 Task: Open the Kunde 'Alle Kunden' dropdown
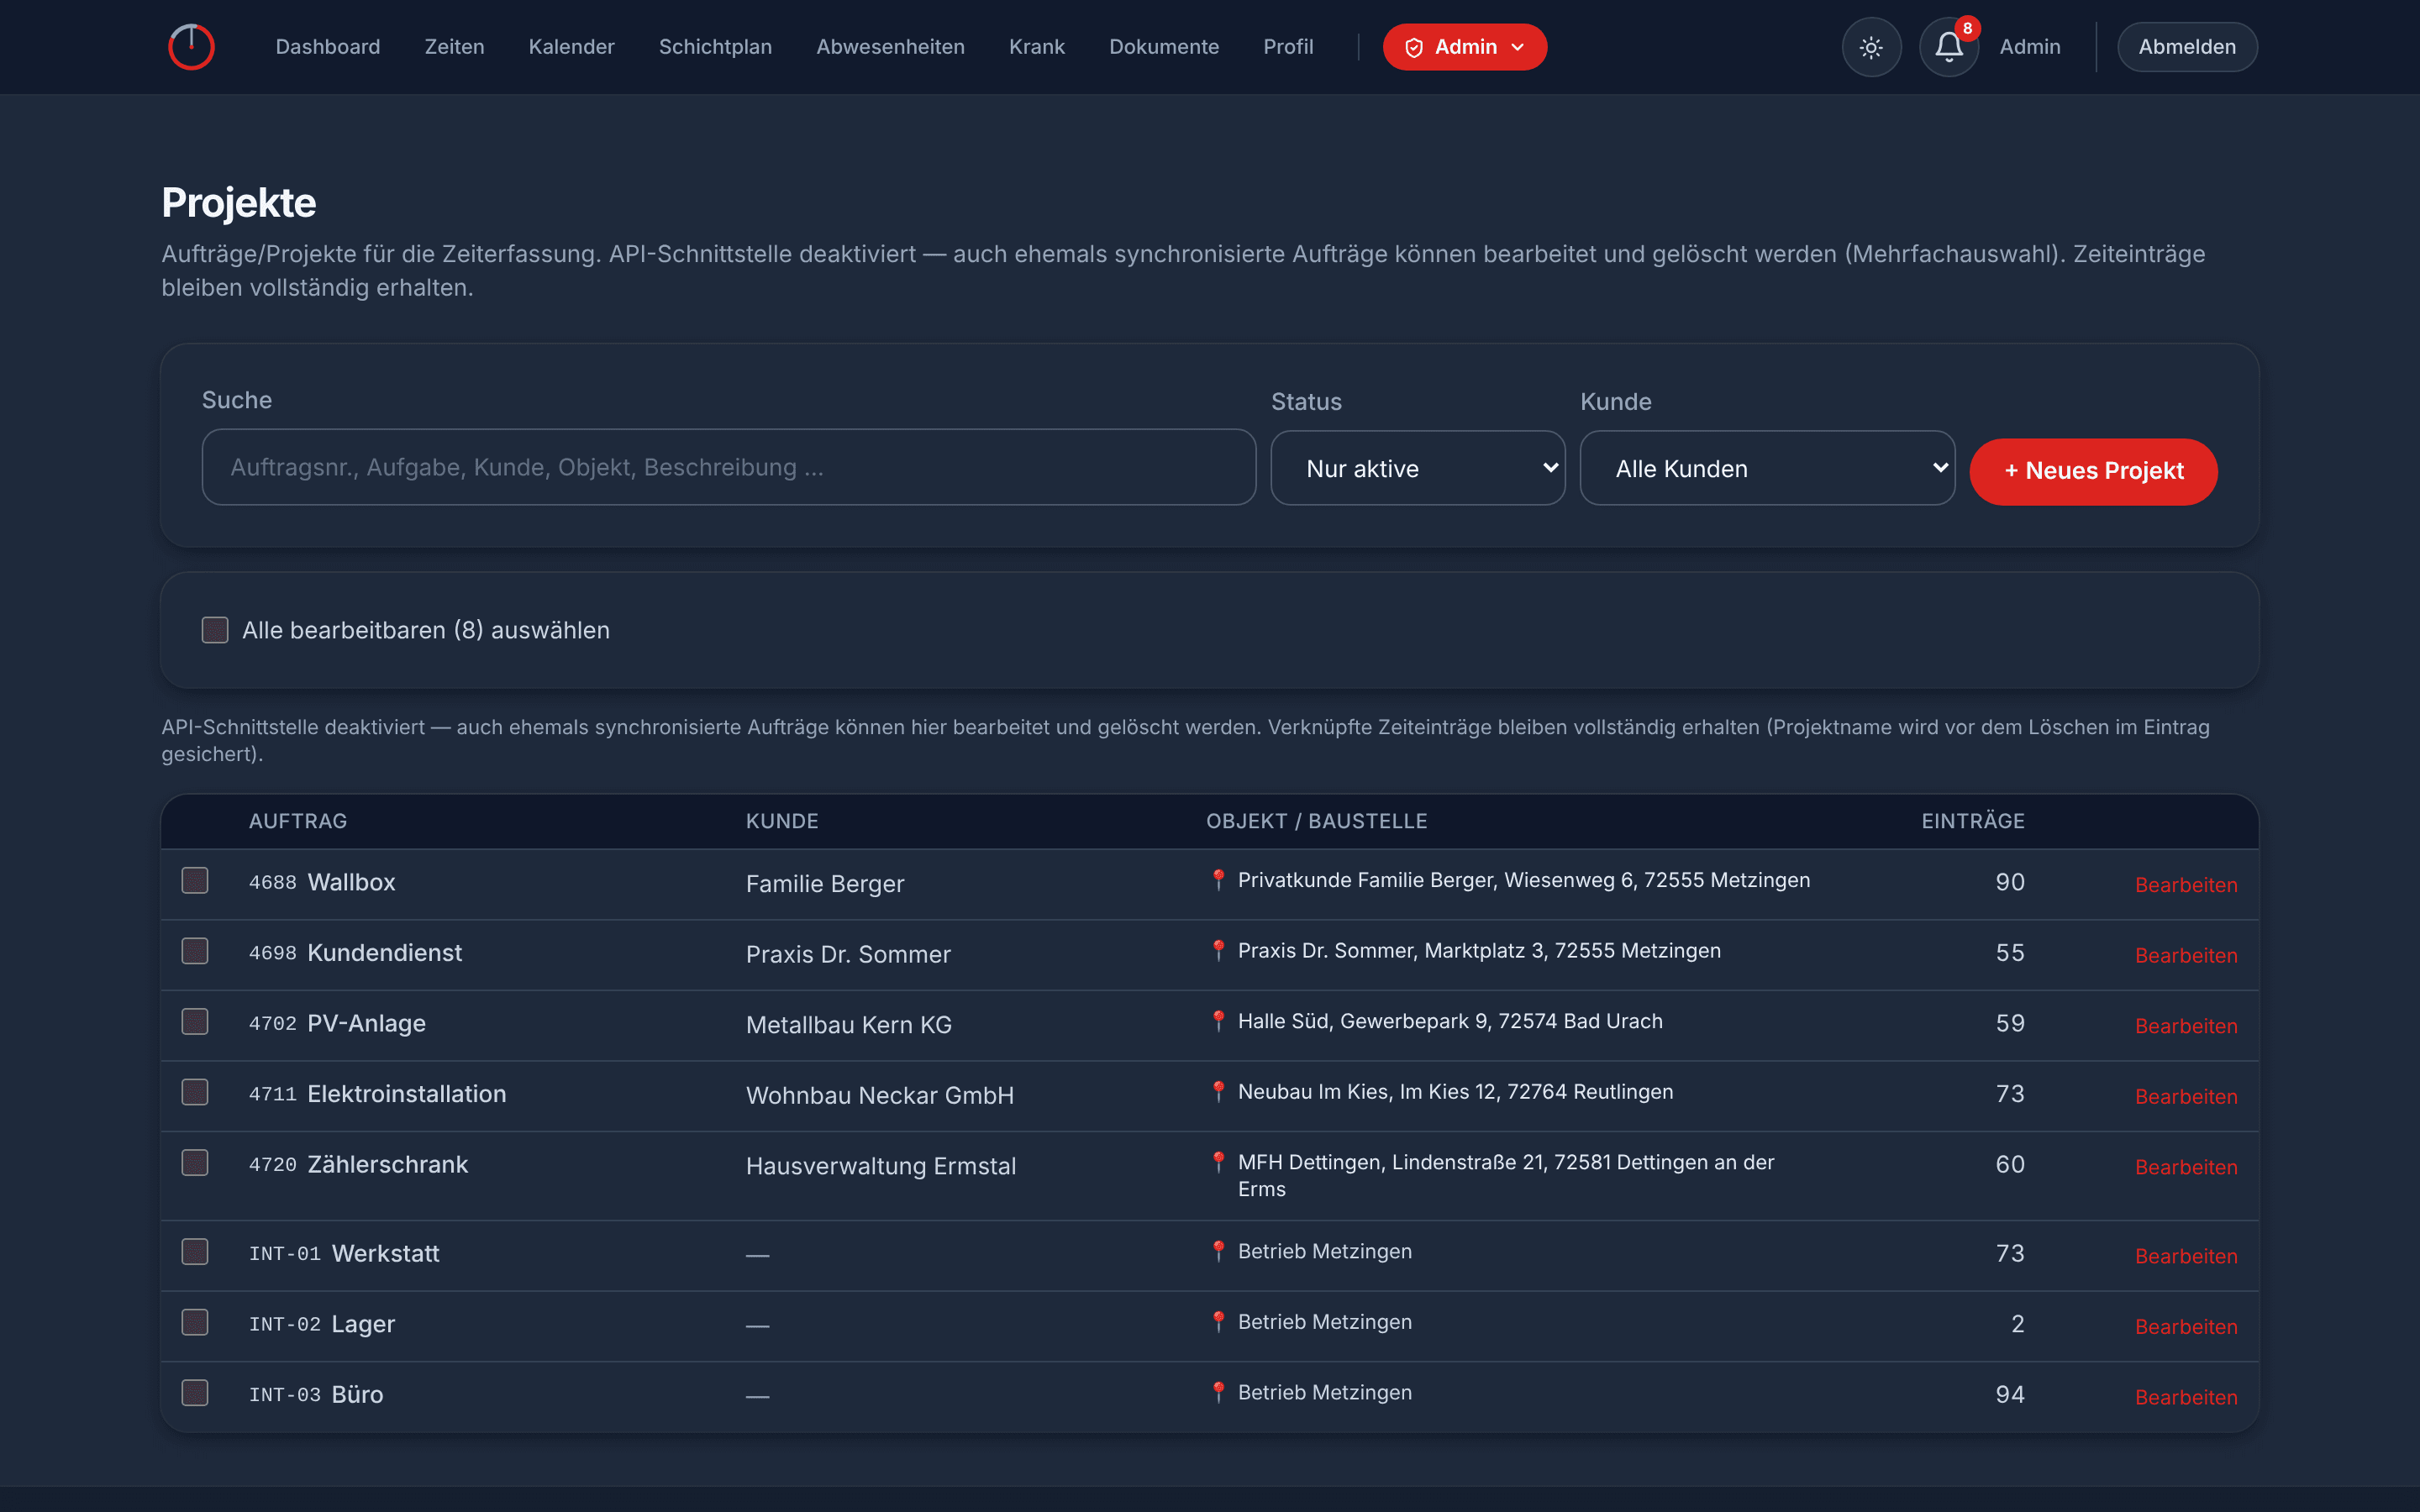tap(1766, 468)
